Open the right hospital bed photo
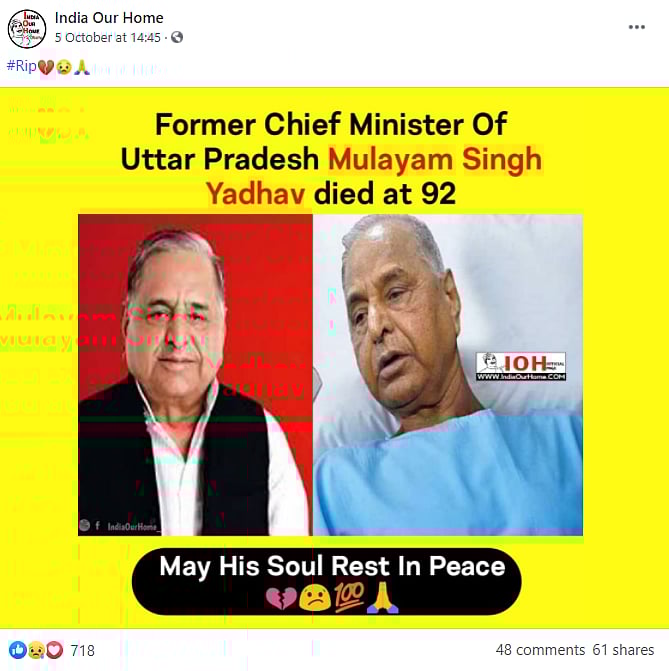This screenshot has height=671, width=669. click(448, 375)
